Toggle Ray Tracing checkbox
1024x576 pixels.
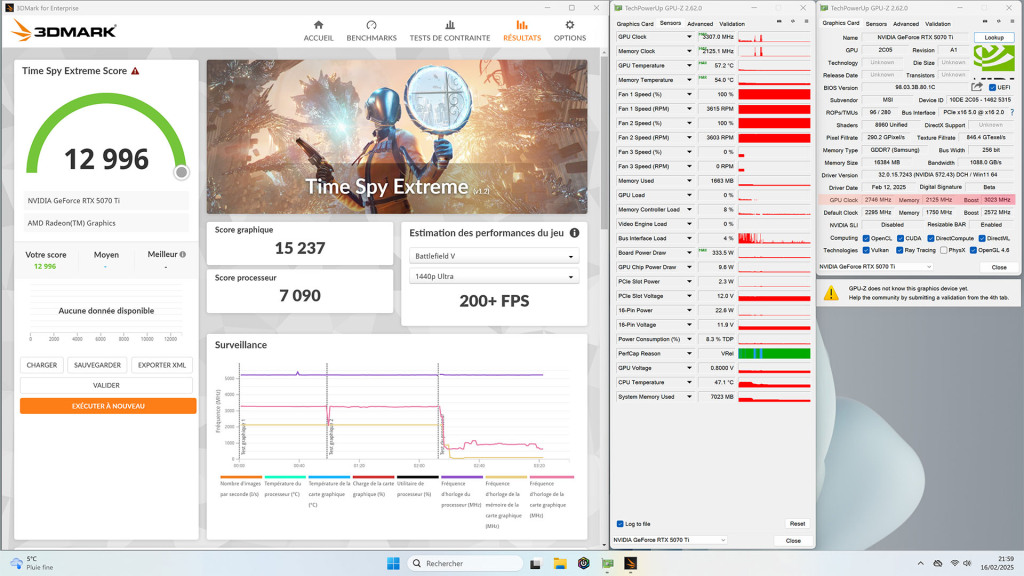point(900,250)
